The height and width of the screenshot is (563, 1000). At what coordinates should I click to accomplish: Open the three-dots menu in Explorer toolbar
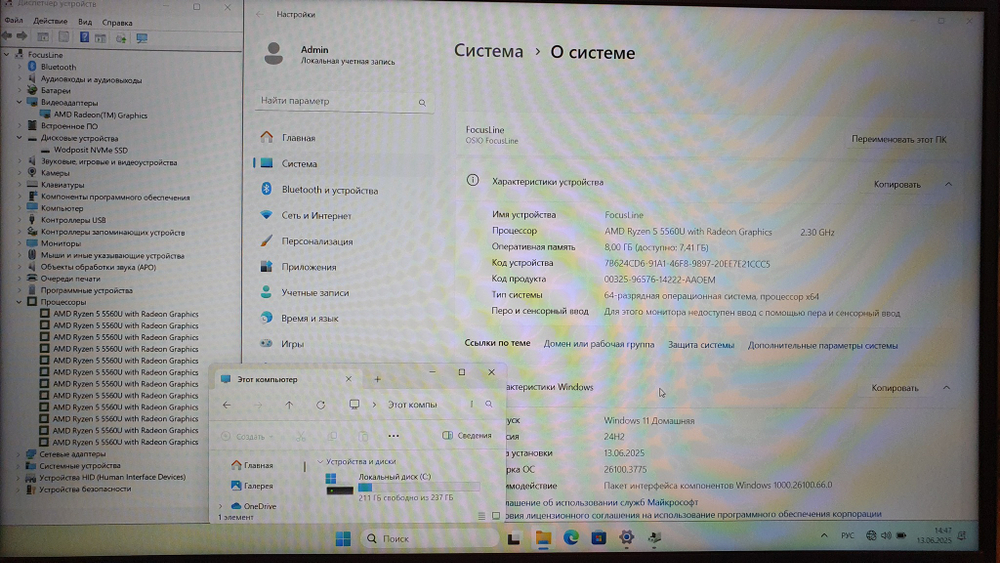[x=393, y=436]
